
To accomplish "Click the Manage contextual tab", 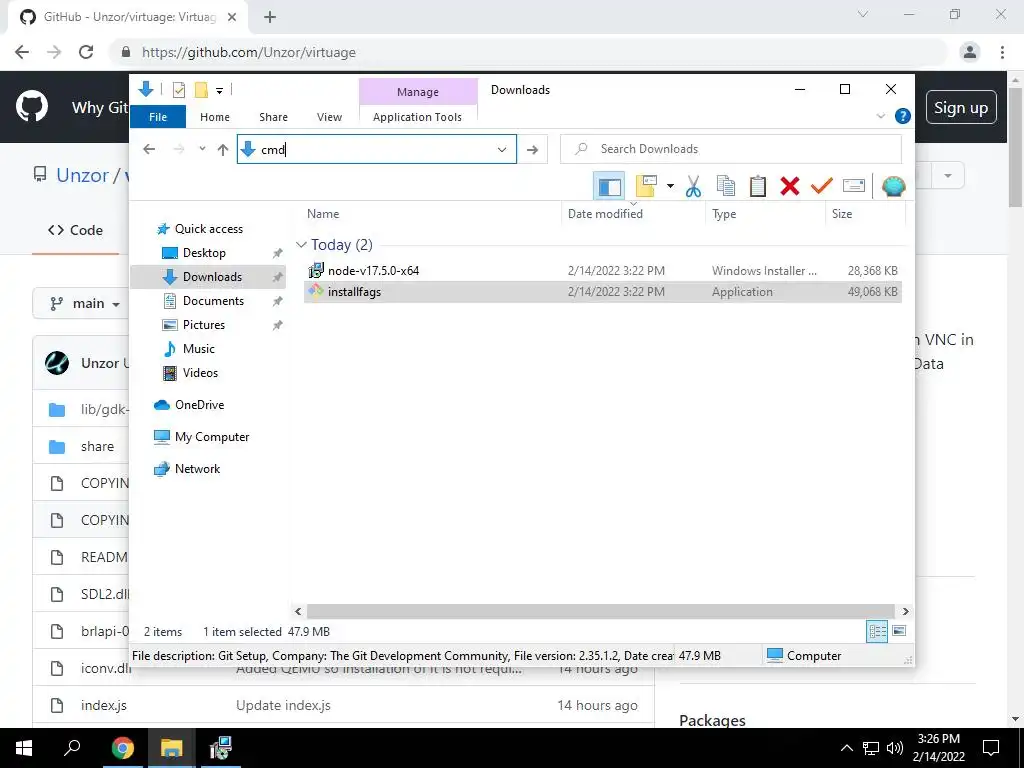I will (418, 92).
